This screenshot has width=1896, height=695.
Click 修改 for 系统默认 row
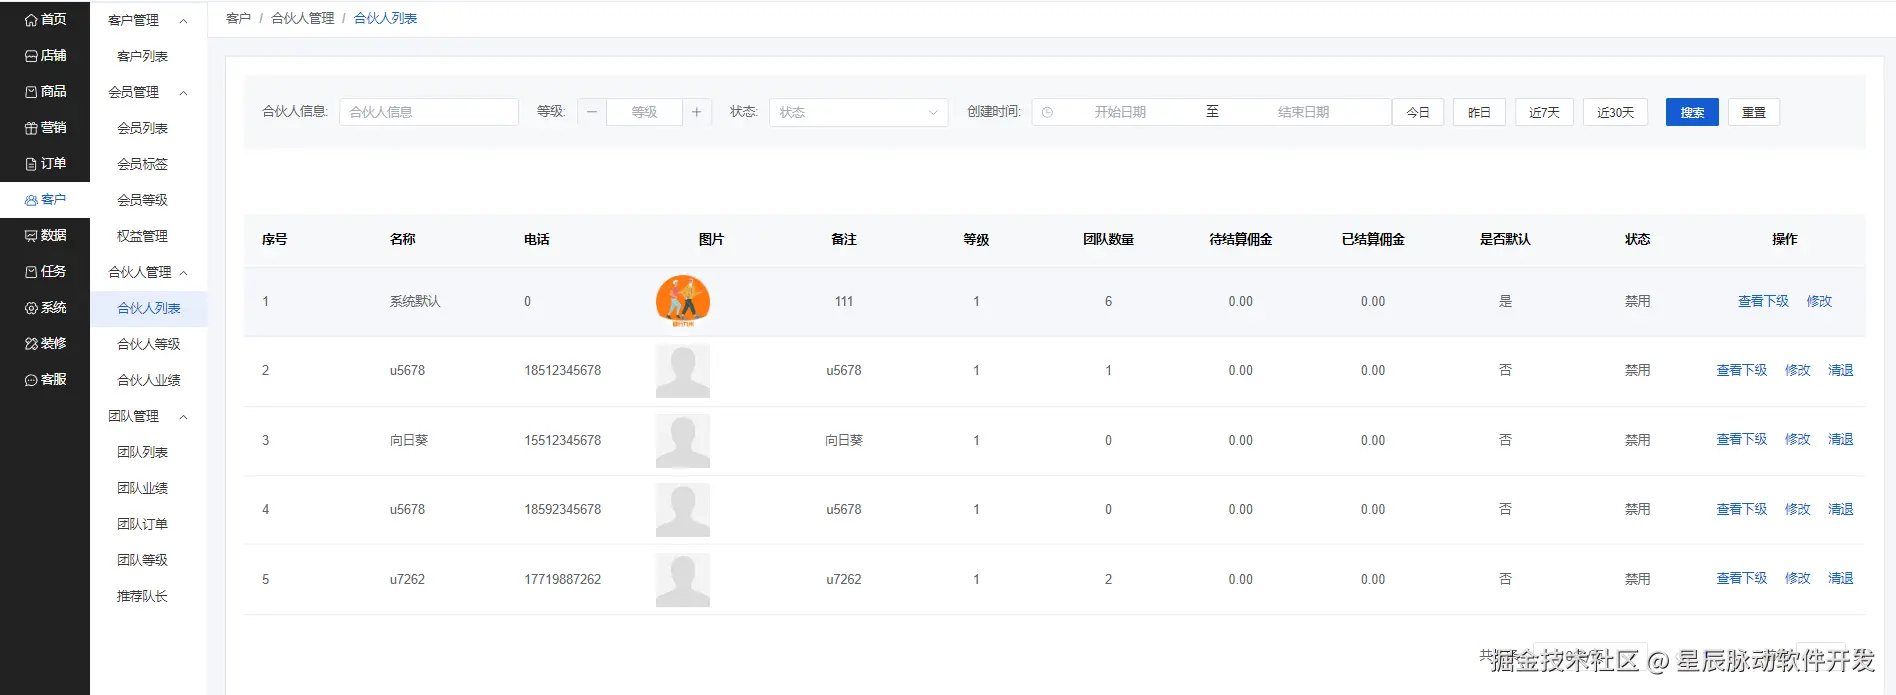click(1819, 301)
